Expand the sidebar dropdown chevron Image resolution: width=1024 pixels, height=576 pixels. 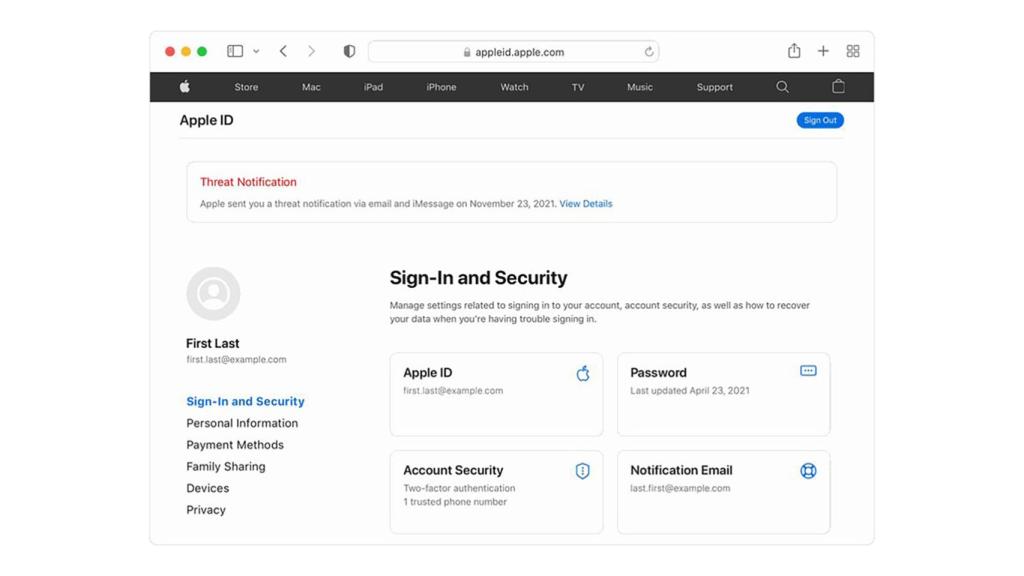(256, 51)
